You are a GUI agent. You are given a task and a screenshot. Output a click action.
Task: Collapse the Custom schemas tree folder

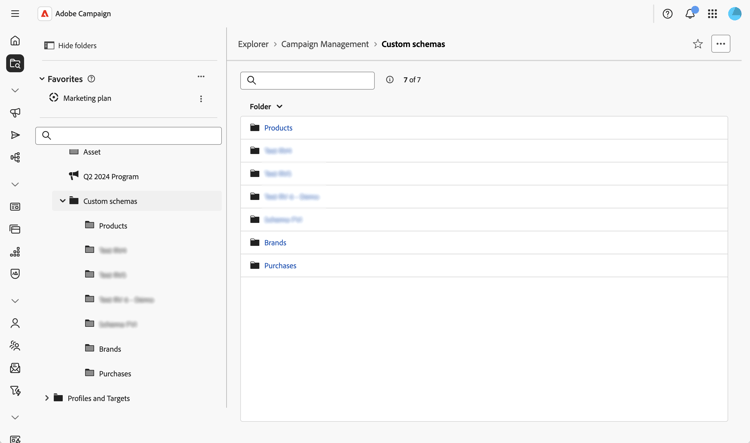click(x=62, y=201)
